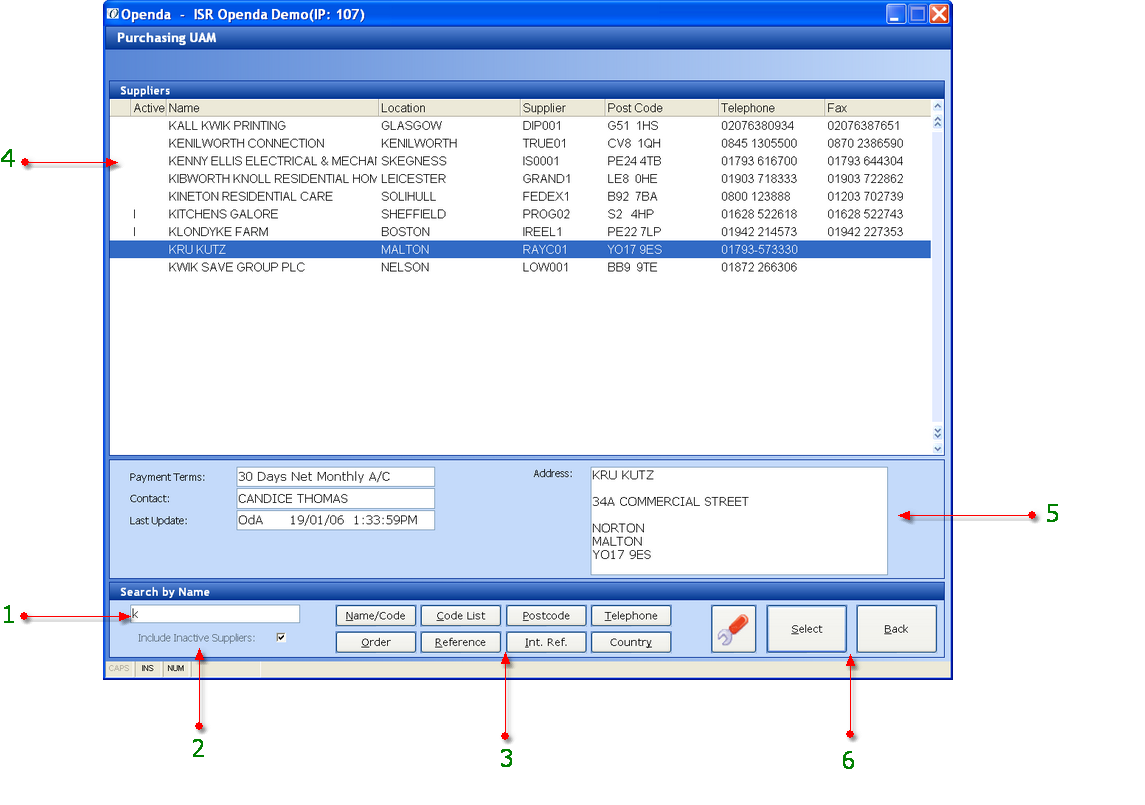Search suppliers by Postcode button
Screen dimensions: 1145x805
click(545, 616)
